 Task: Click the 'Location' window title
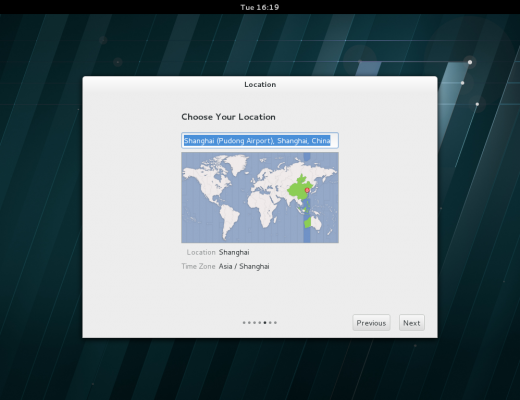click(260, 84)
